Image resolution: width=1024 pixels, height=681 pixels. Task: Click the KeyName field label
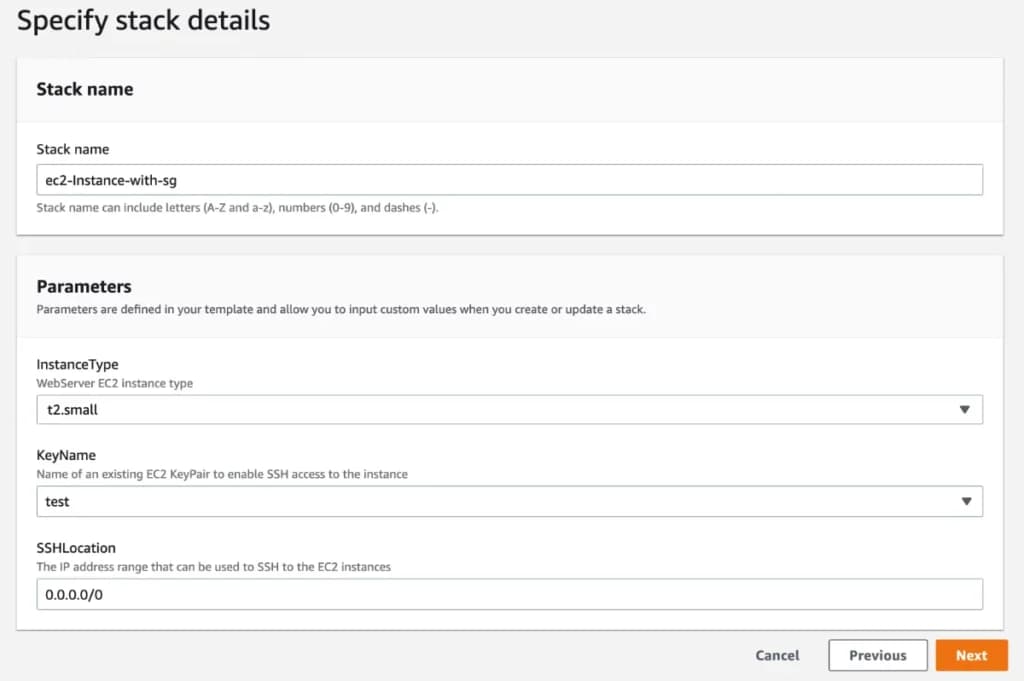[x=66, y=456]
